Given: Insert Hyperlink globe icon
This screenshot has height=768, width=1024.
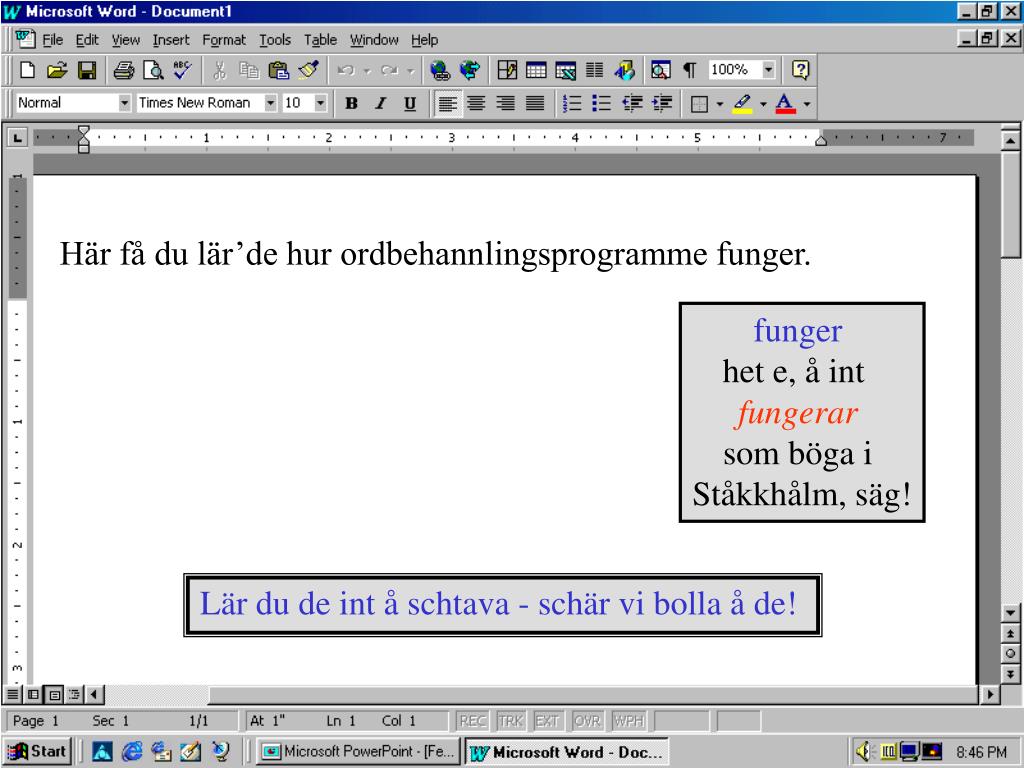Looking at the screenshot, I should tap(440, 69).
